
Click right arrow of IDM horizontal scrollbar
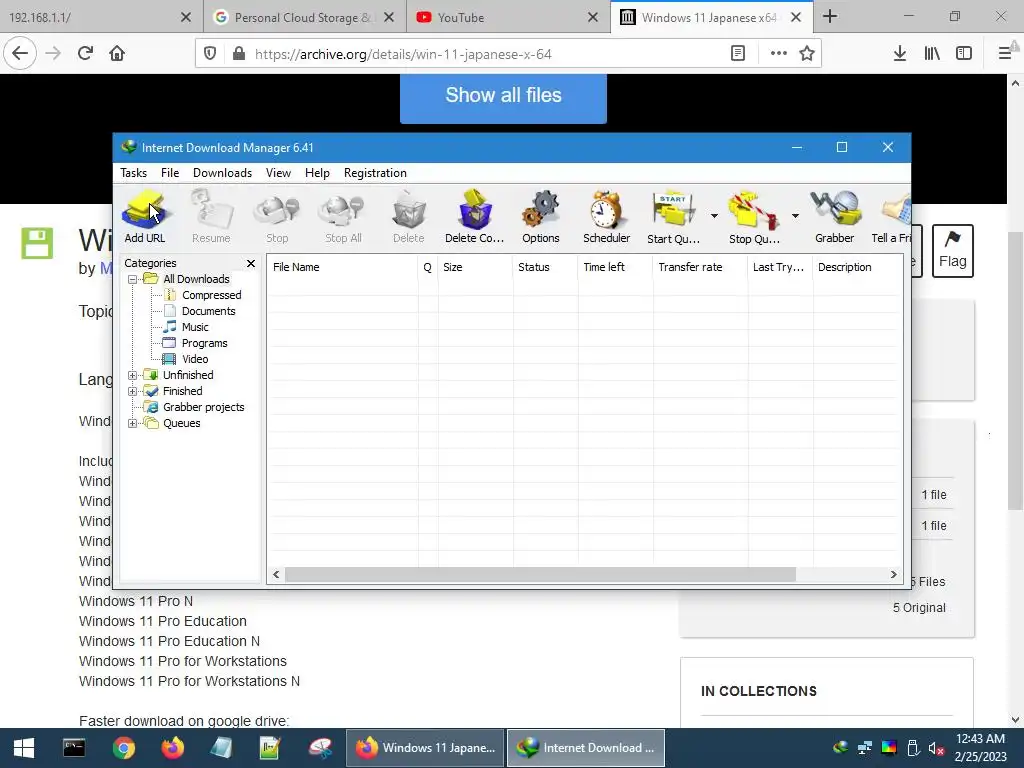click(893, 575)
